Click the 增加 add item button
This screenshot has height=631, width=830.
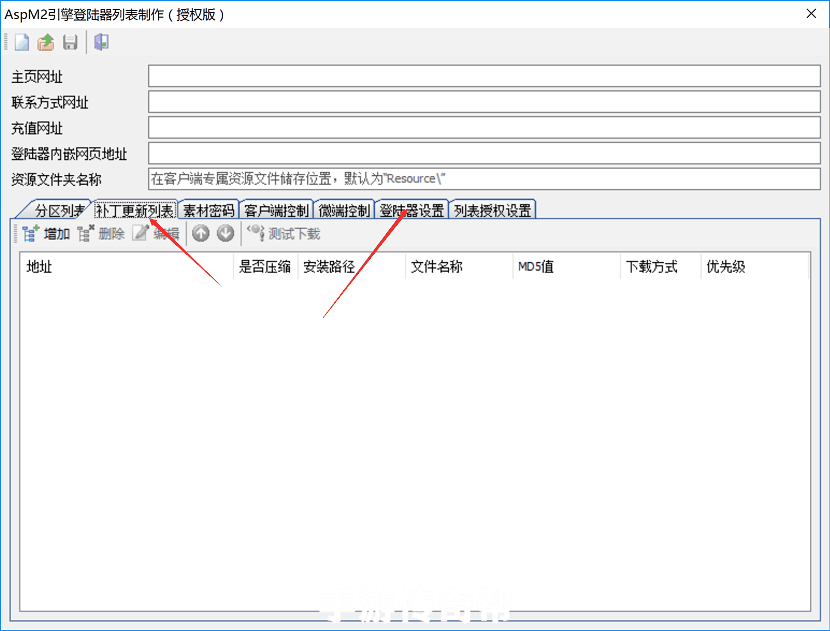[x=46, y=233]
